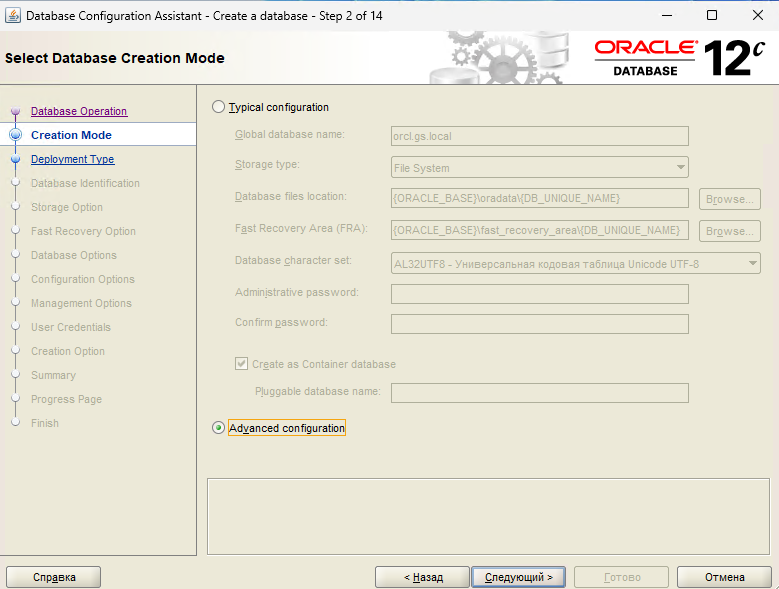The height and width of the screenshot is (589, 779).
Task: Click the Назад back button
Action: pos(422,577)
